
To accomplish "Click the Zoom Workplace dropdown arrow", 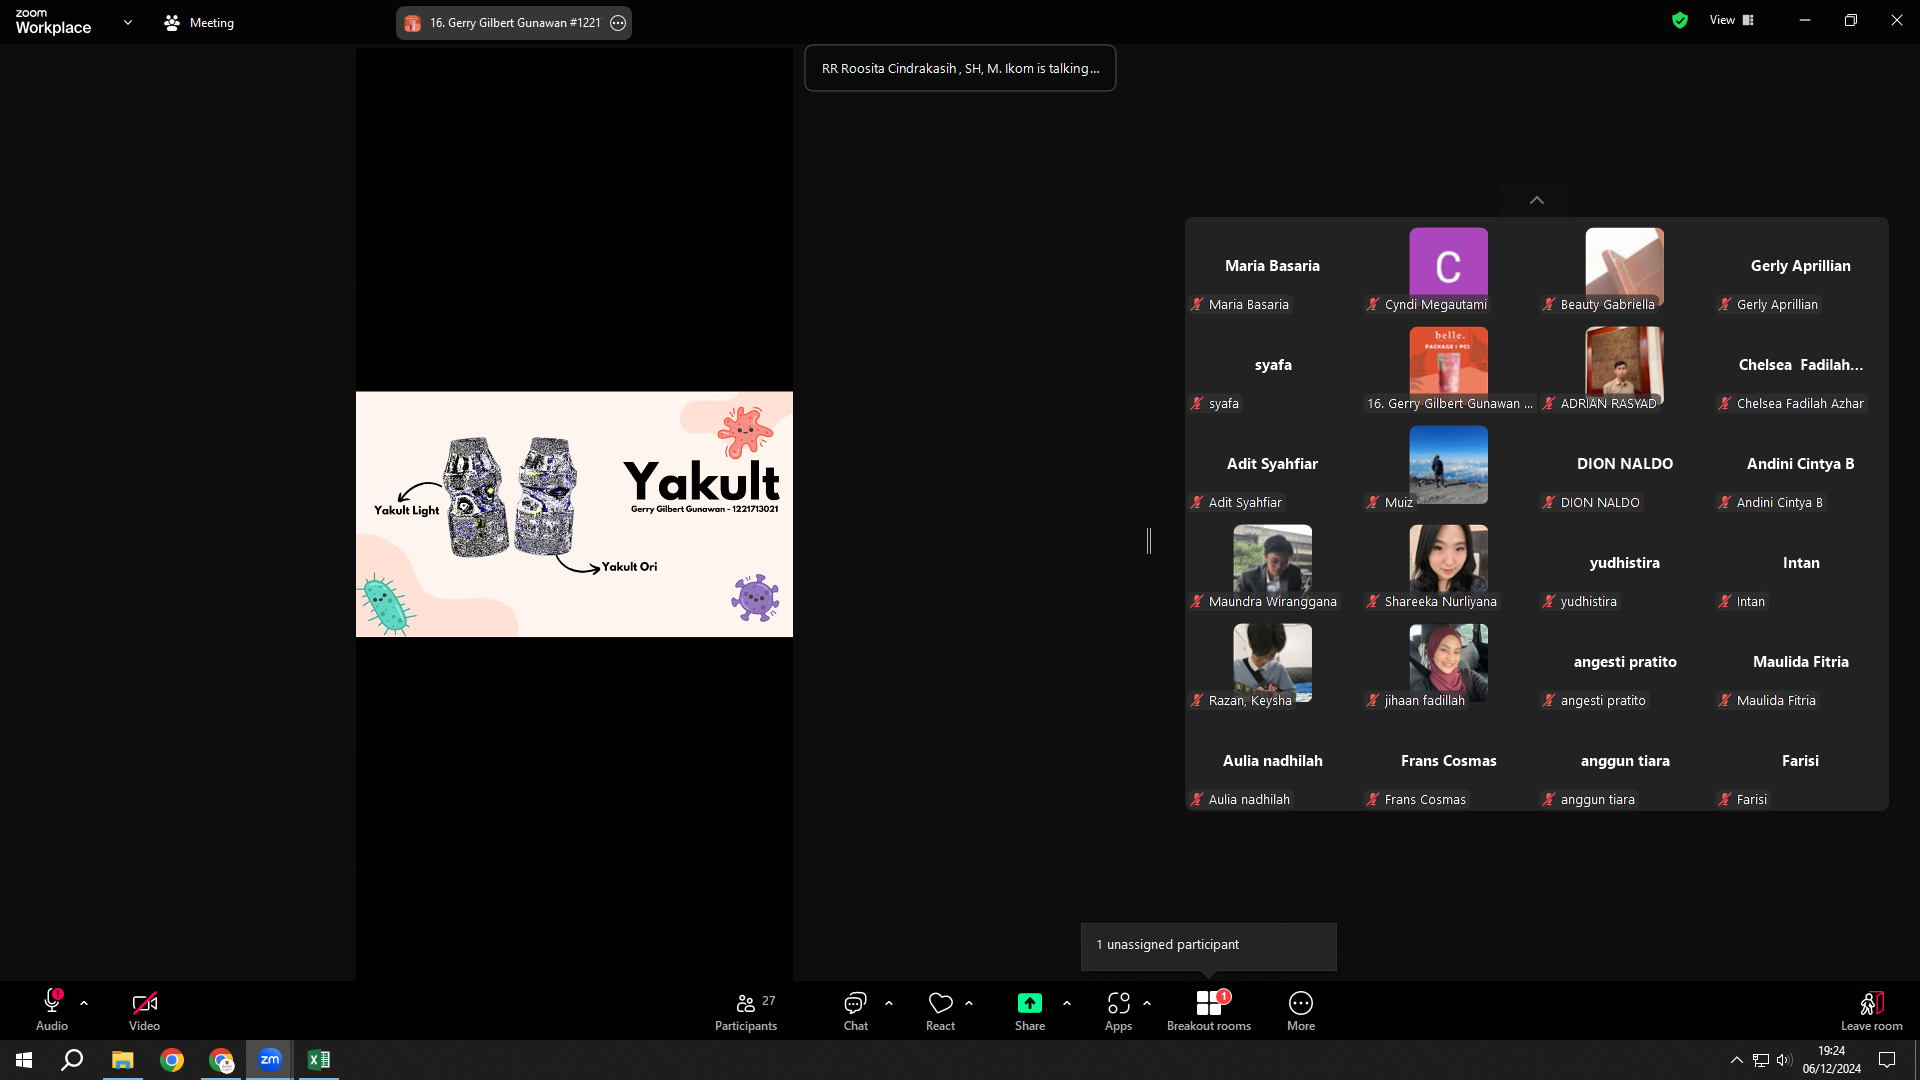I will coord(128,22).
